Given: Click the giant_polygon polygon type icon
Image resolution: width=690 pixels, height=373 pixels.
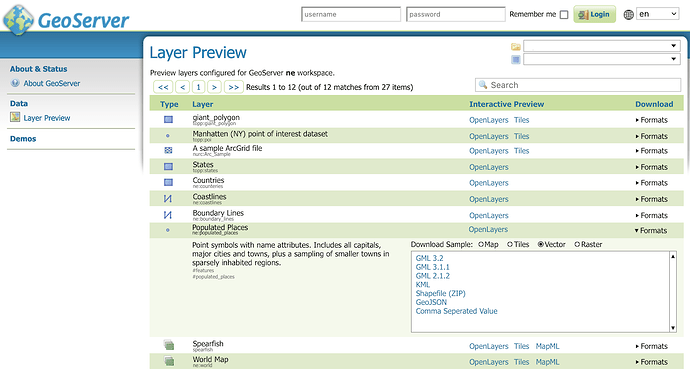Looking at the screenshot, I should [x=168, y=119].
